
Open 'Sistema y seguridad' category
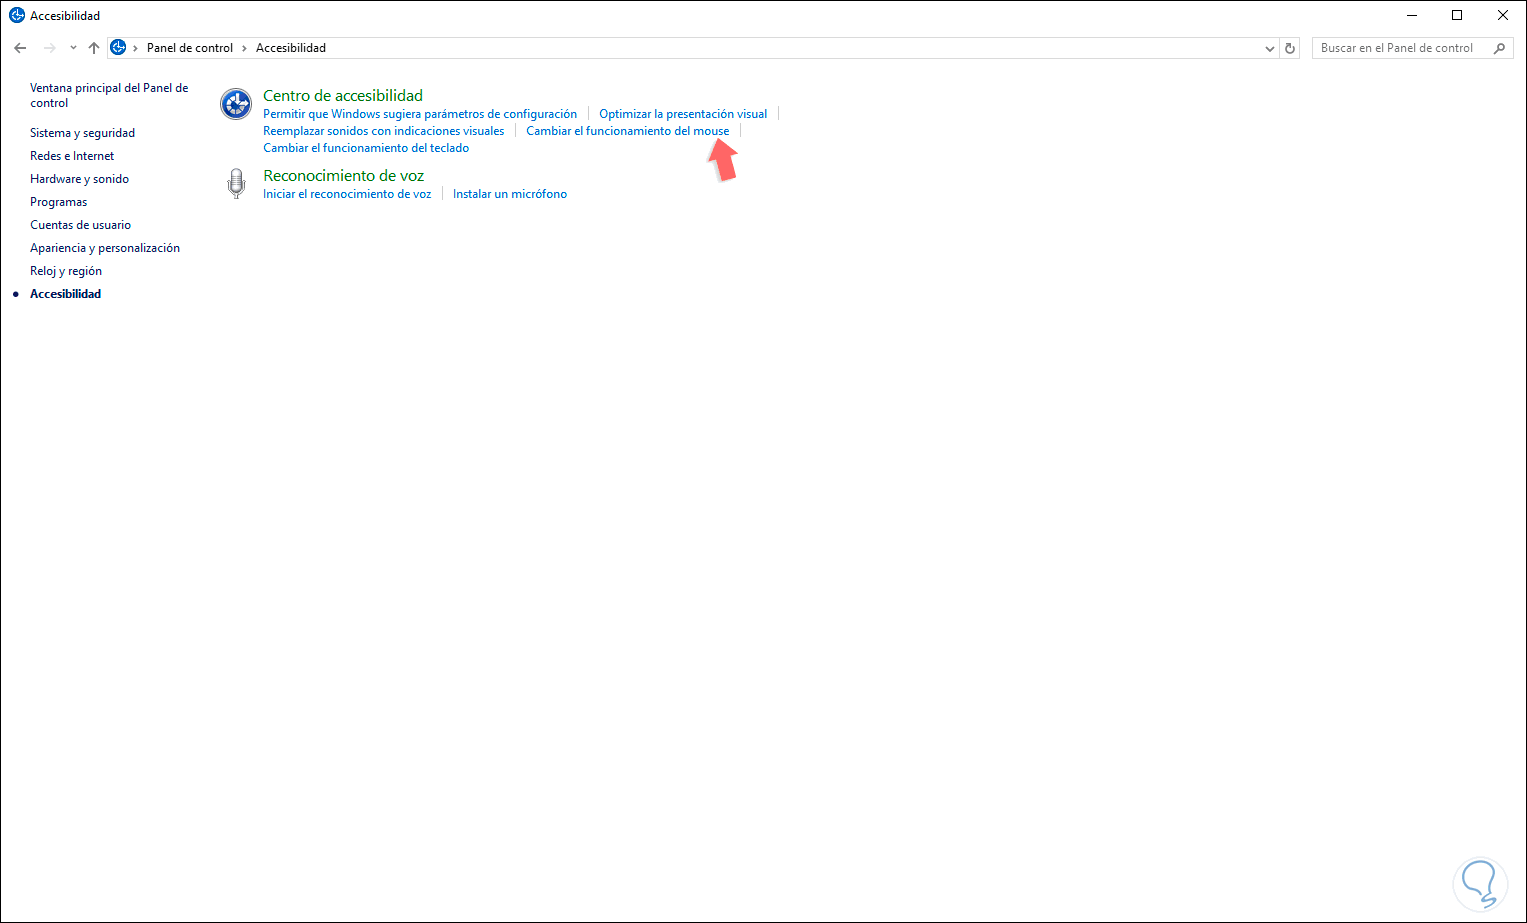point(82,133)
